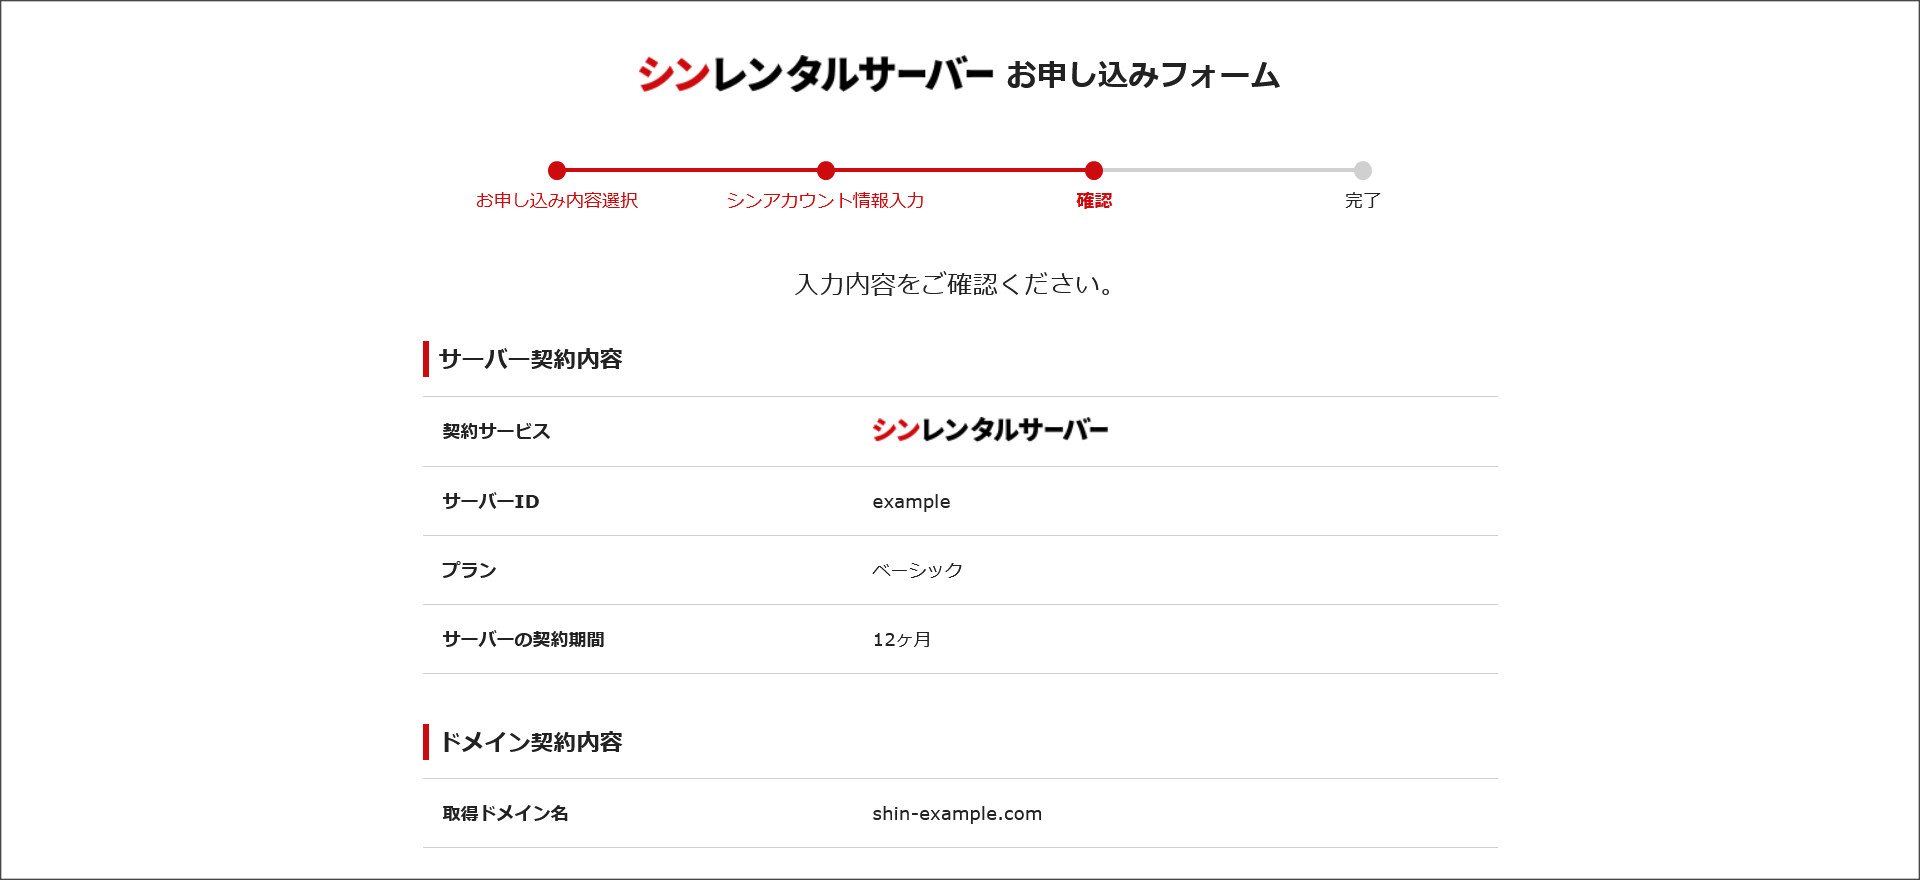Viewport: 1920px width, 880px height.
Task: Click the 取得ドメイン名 row label
Action: [505, 813]
